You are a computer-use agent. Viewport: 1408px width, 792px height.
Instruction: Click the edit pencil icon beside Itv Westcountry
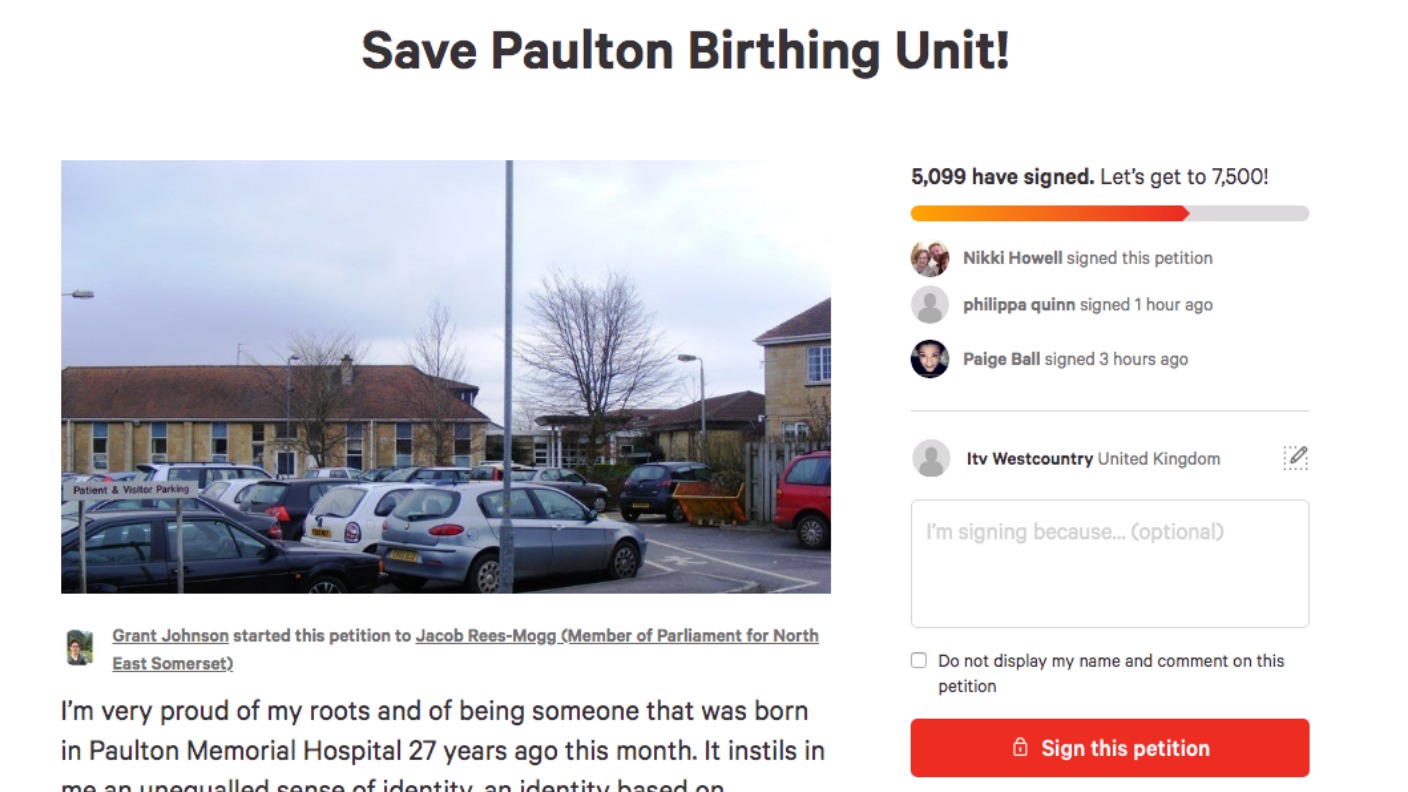pyautogui.click(x=1296, y=458)
